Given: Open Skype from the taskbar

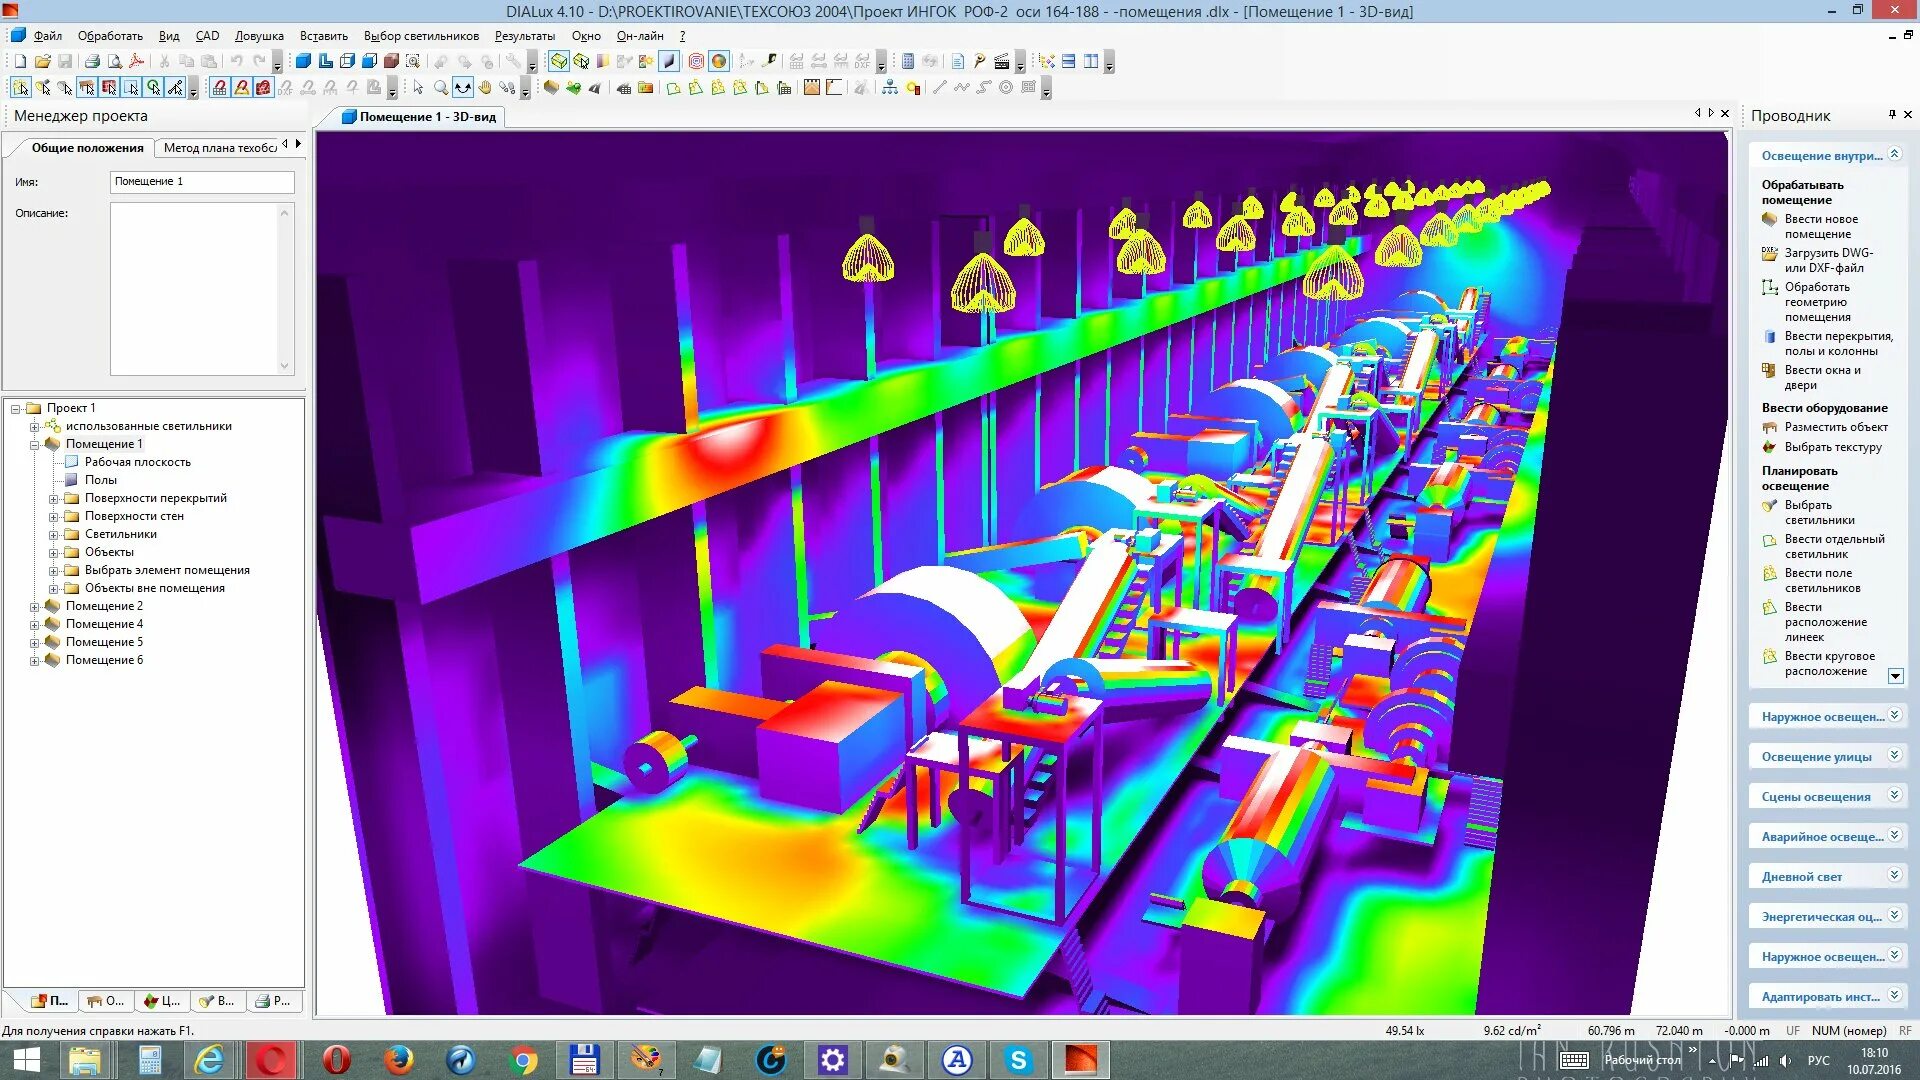Looking at the screenshot, I should tap(1018, 1059).
